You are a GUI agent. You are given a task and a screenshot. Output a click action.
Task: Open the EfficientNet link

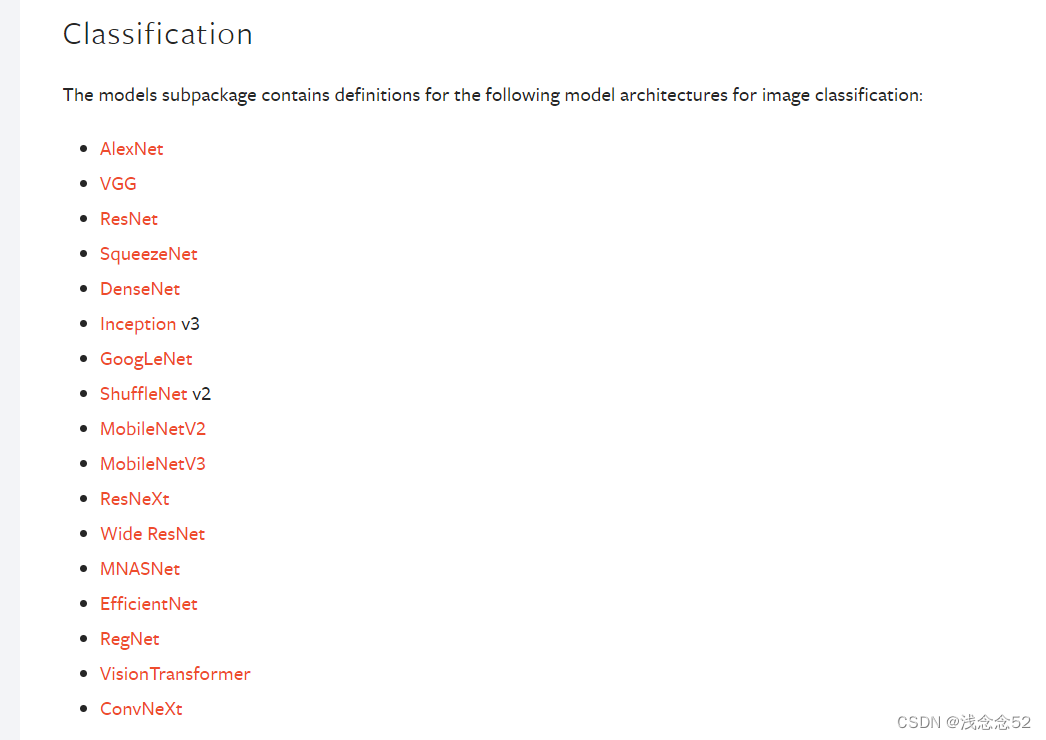point(149,604)
